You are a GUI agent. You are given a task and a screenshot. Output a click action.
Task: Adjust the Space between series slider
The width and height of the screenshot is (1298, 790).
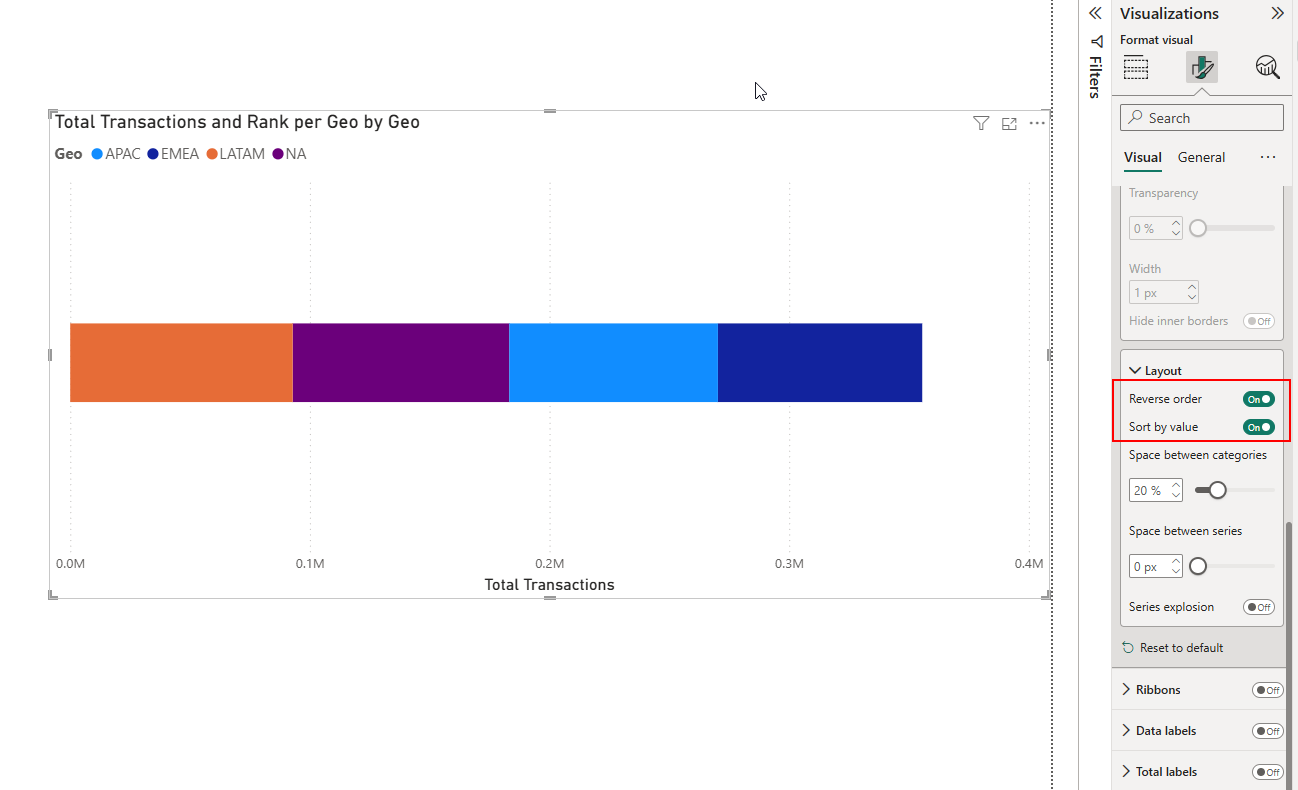pos(1198,566)
